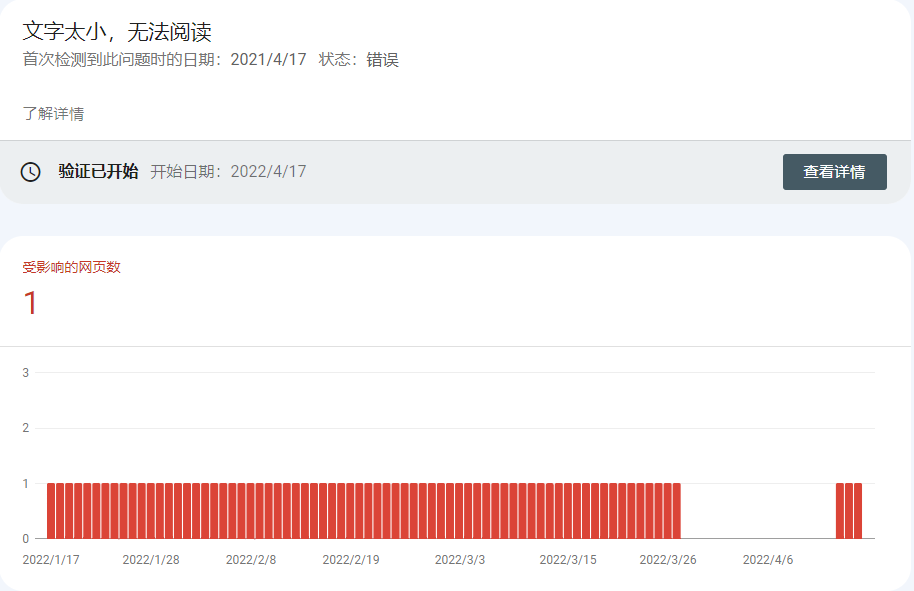Screen dimensions: 914x591
Task: Select the 受影响的网页数 metric label
Action: [x=71, y=267]
